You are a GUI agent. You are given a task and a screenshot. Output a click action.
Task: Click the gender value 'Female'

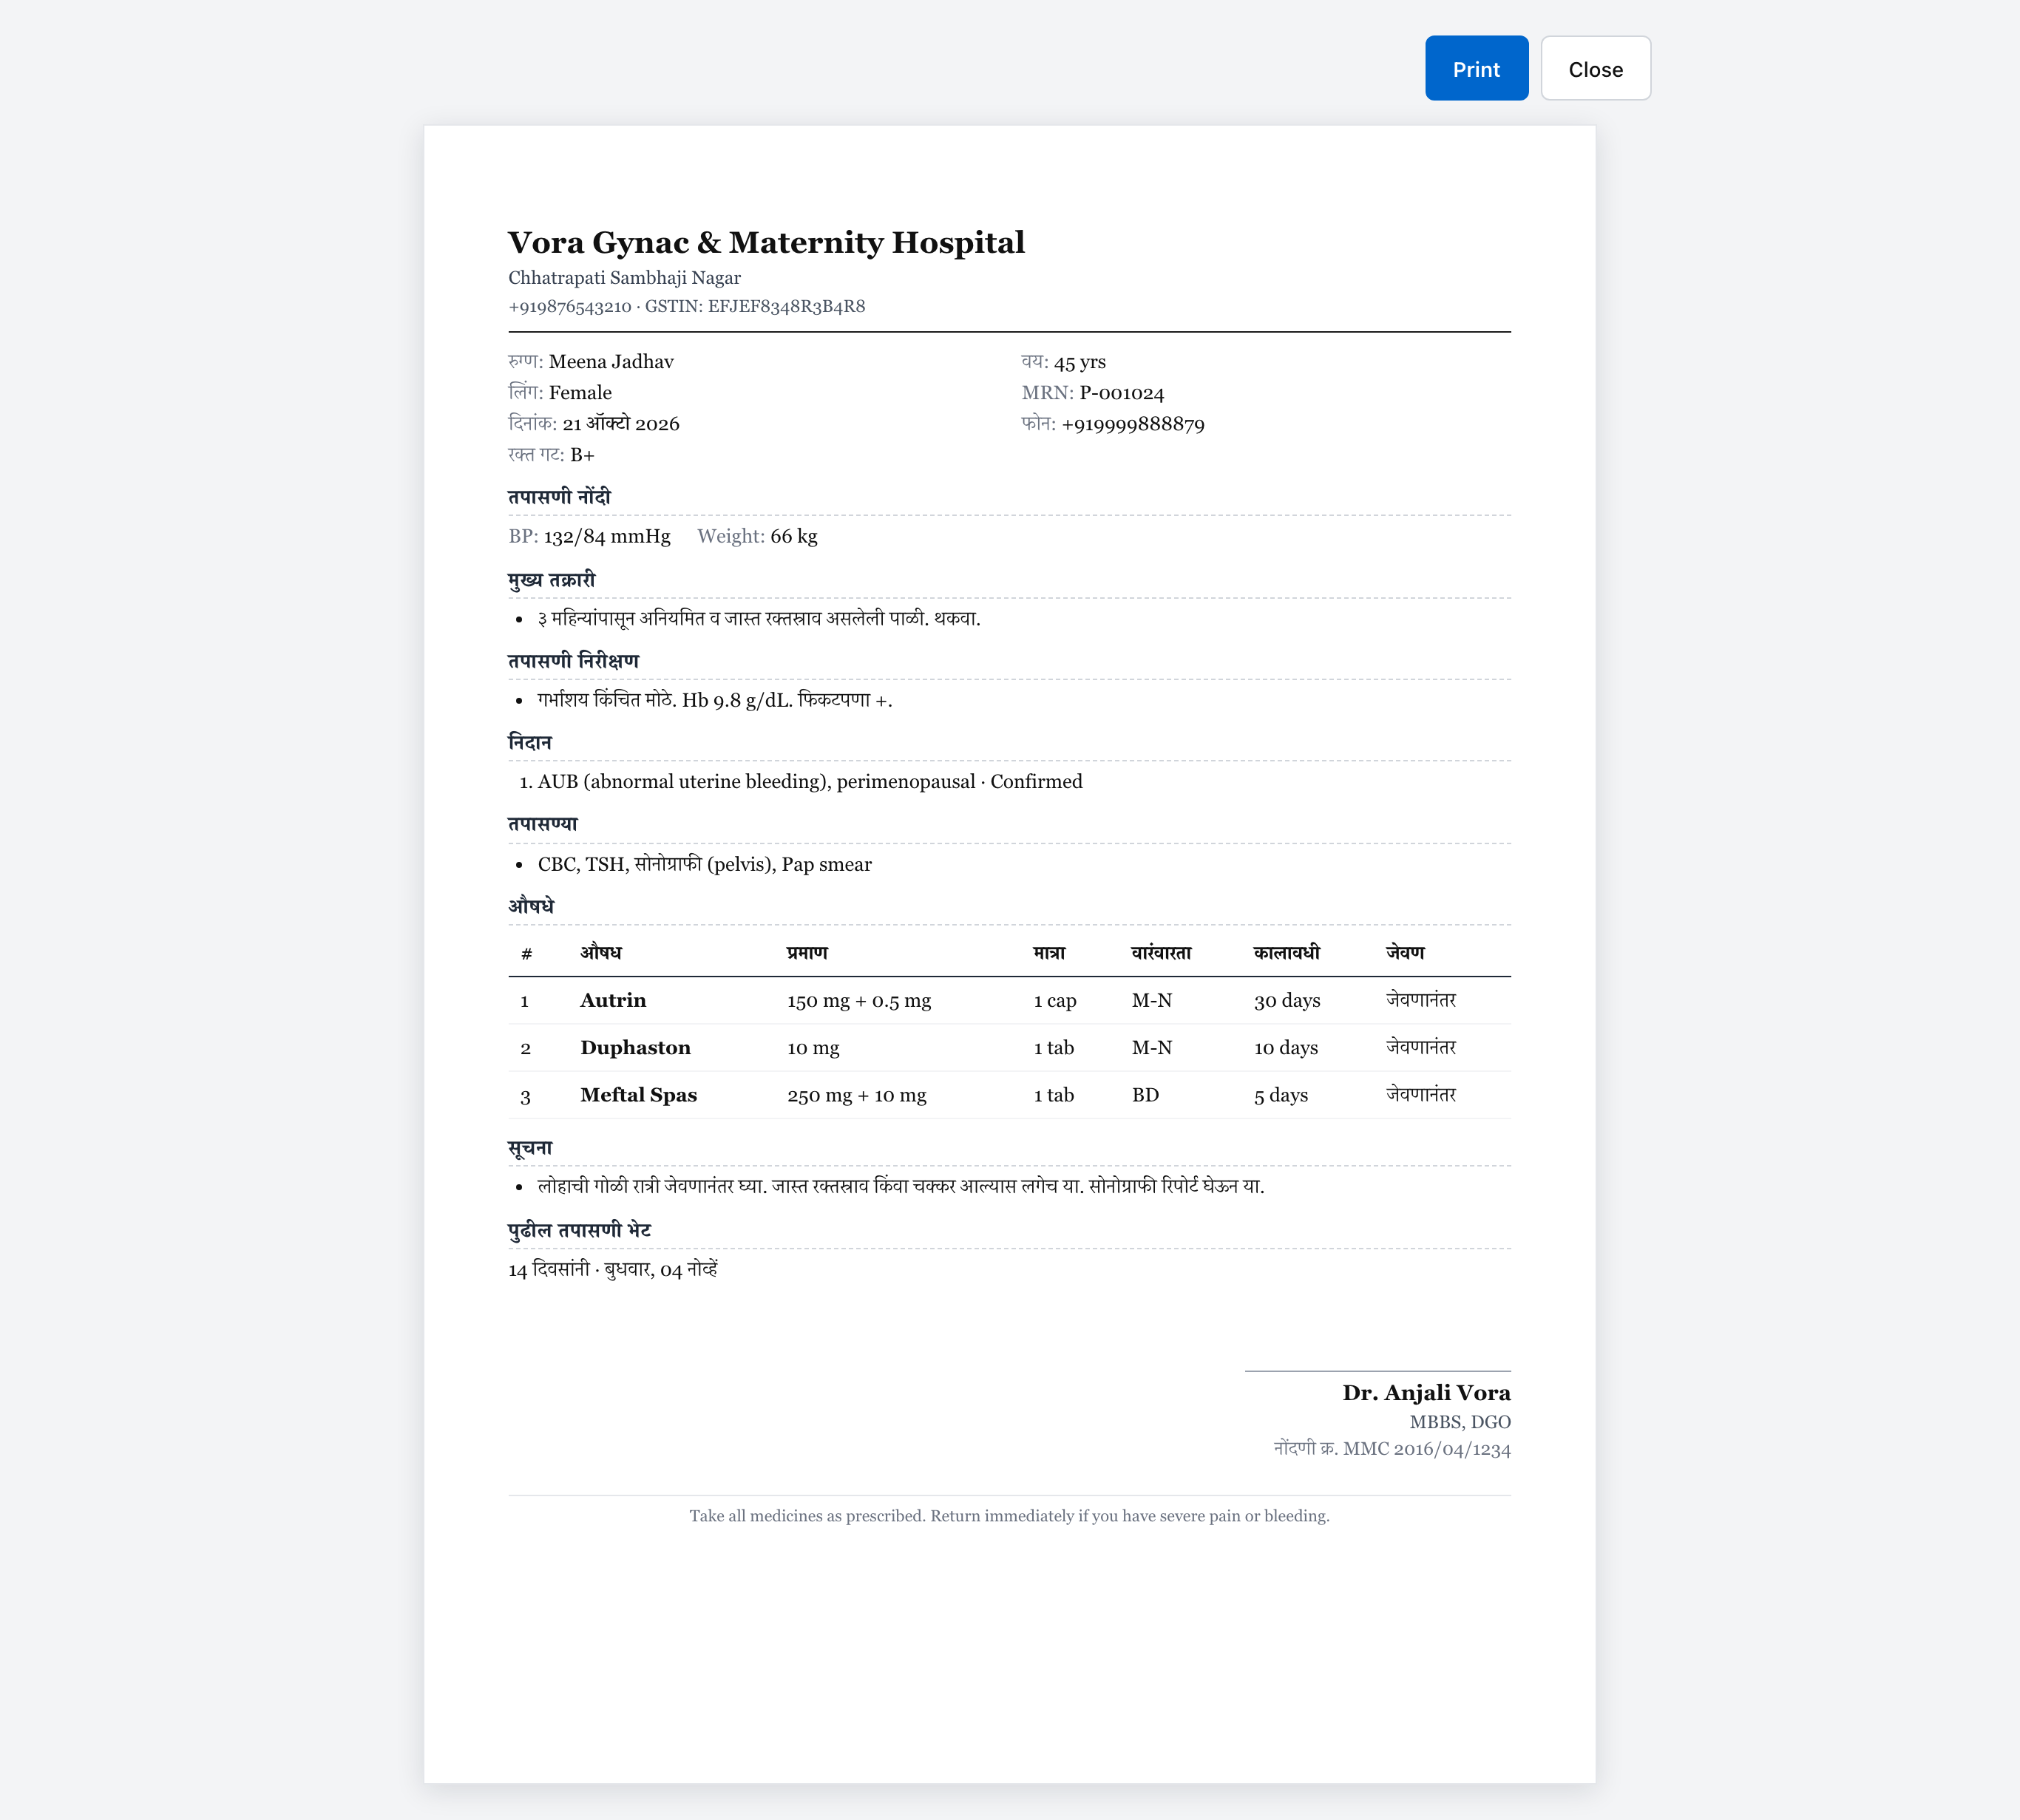click(580, 393)
